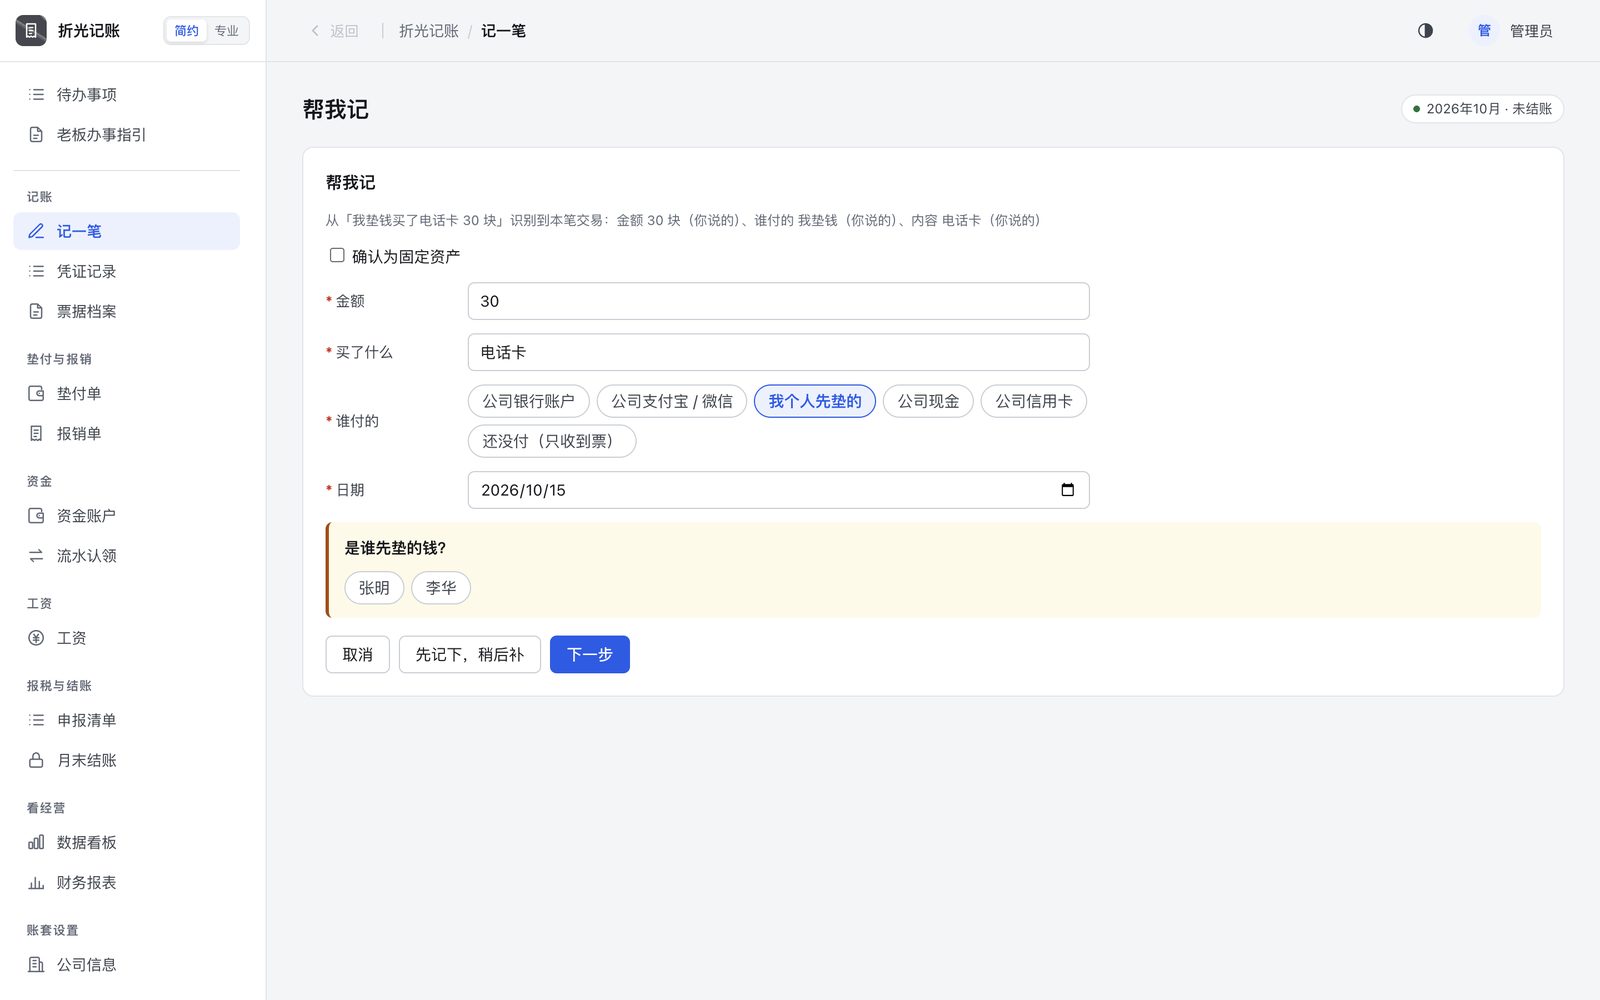This screenshot has width=1600, height=1000.
Task: Click the 取消 button
Action: point(358,655)
